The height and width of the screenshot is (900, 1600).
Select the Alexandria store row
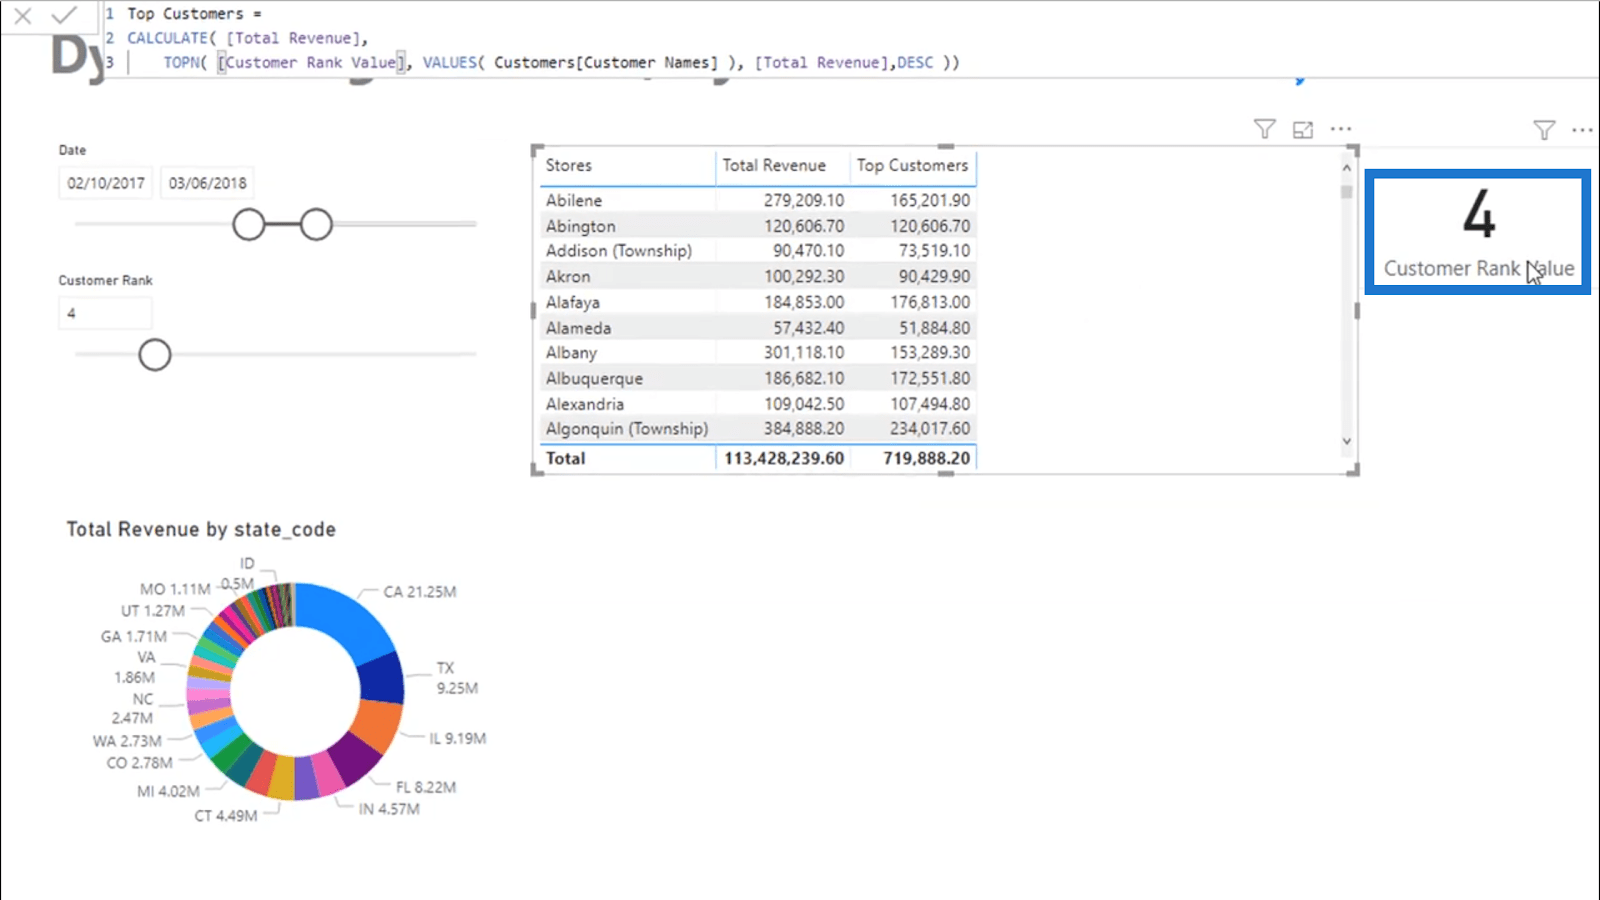point(757,404)
